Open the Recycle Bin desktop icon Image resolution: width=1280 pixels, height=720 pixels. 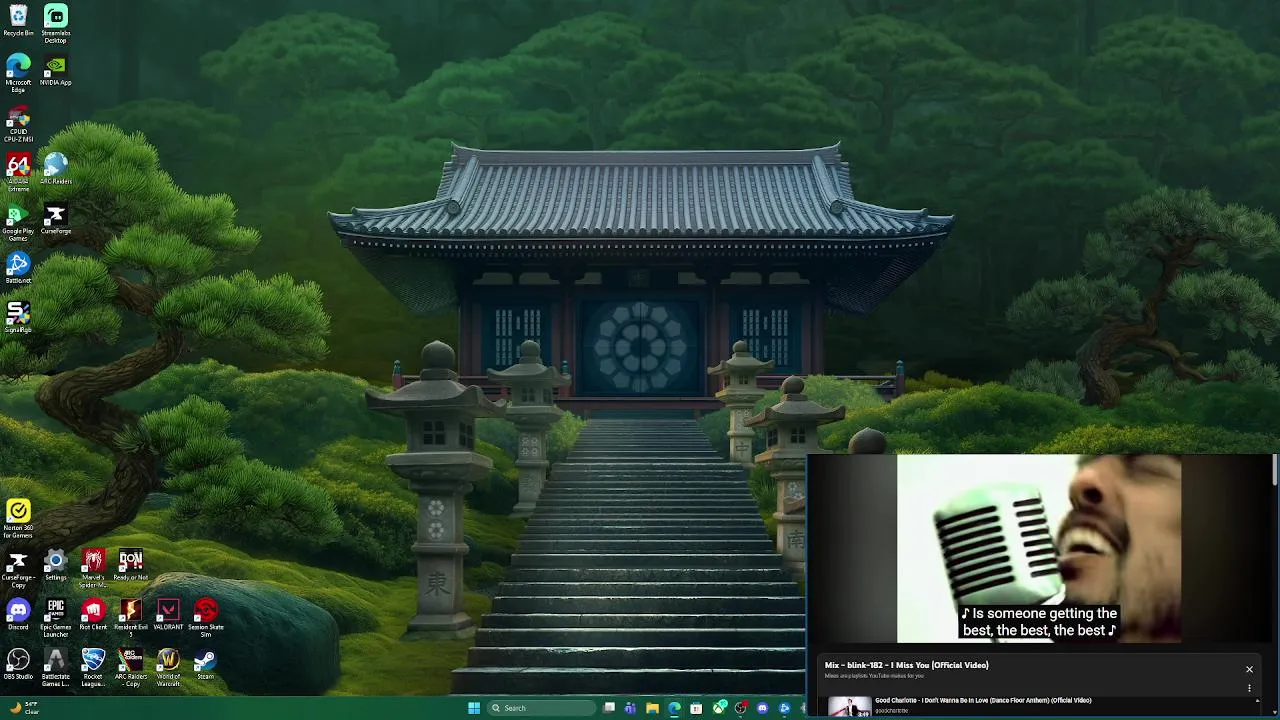pyautogui.click(x=18, y=21)
